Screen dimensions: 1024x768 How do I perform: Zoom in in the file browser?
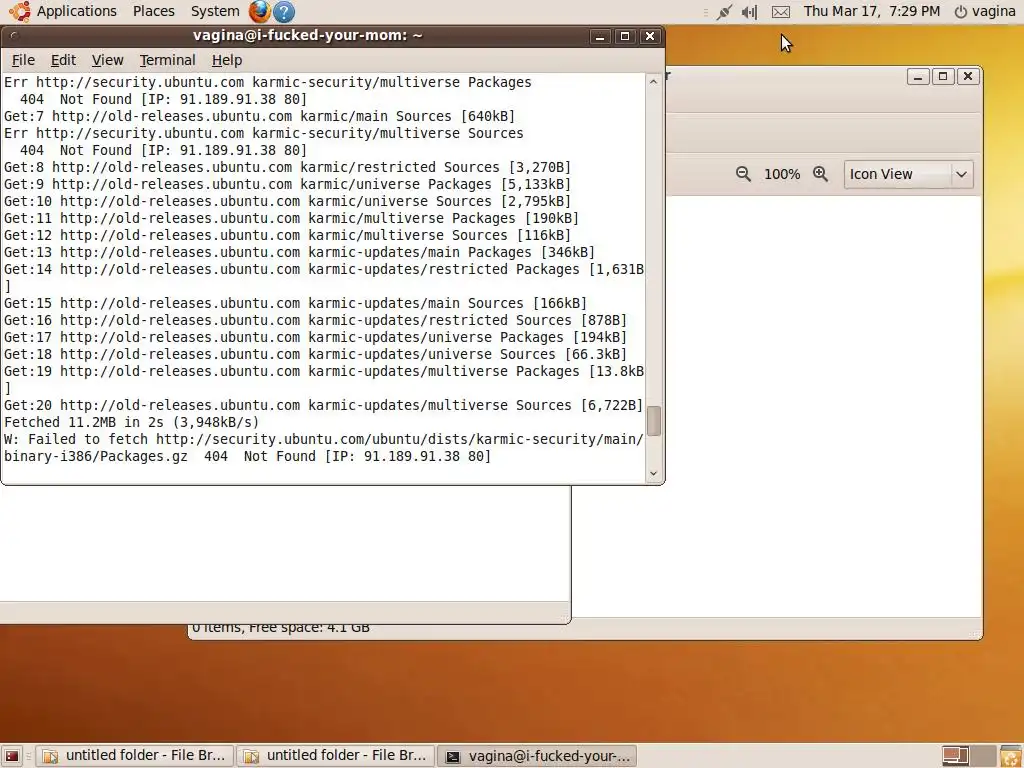tap(820, 174)
